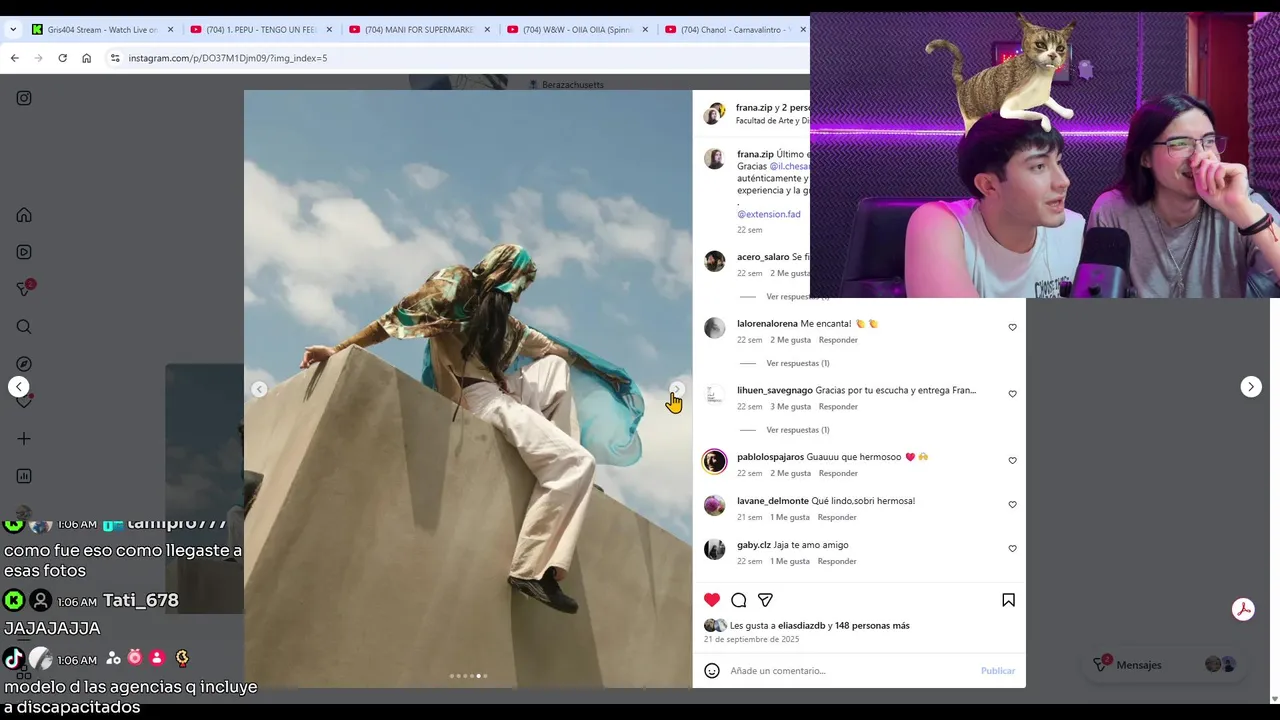Viewport: 1280px width, 720px height.
Task: Switch to W&W - OIIA OIIA tab
Action: coord(577,30)
